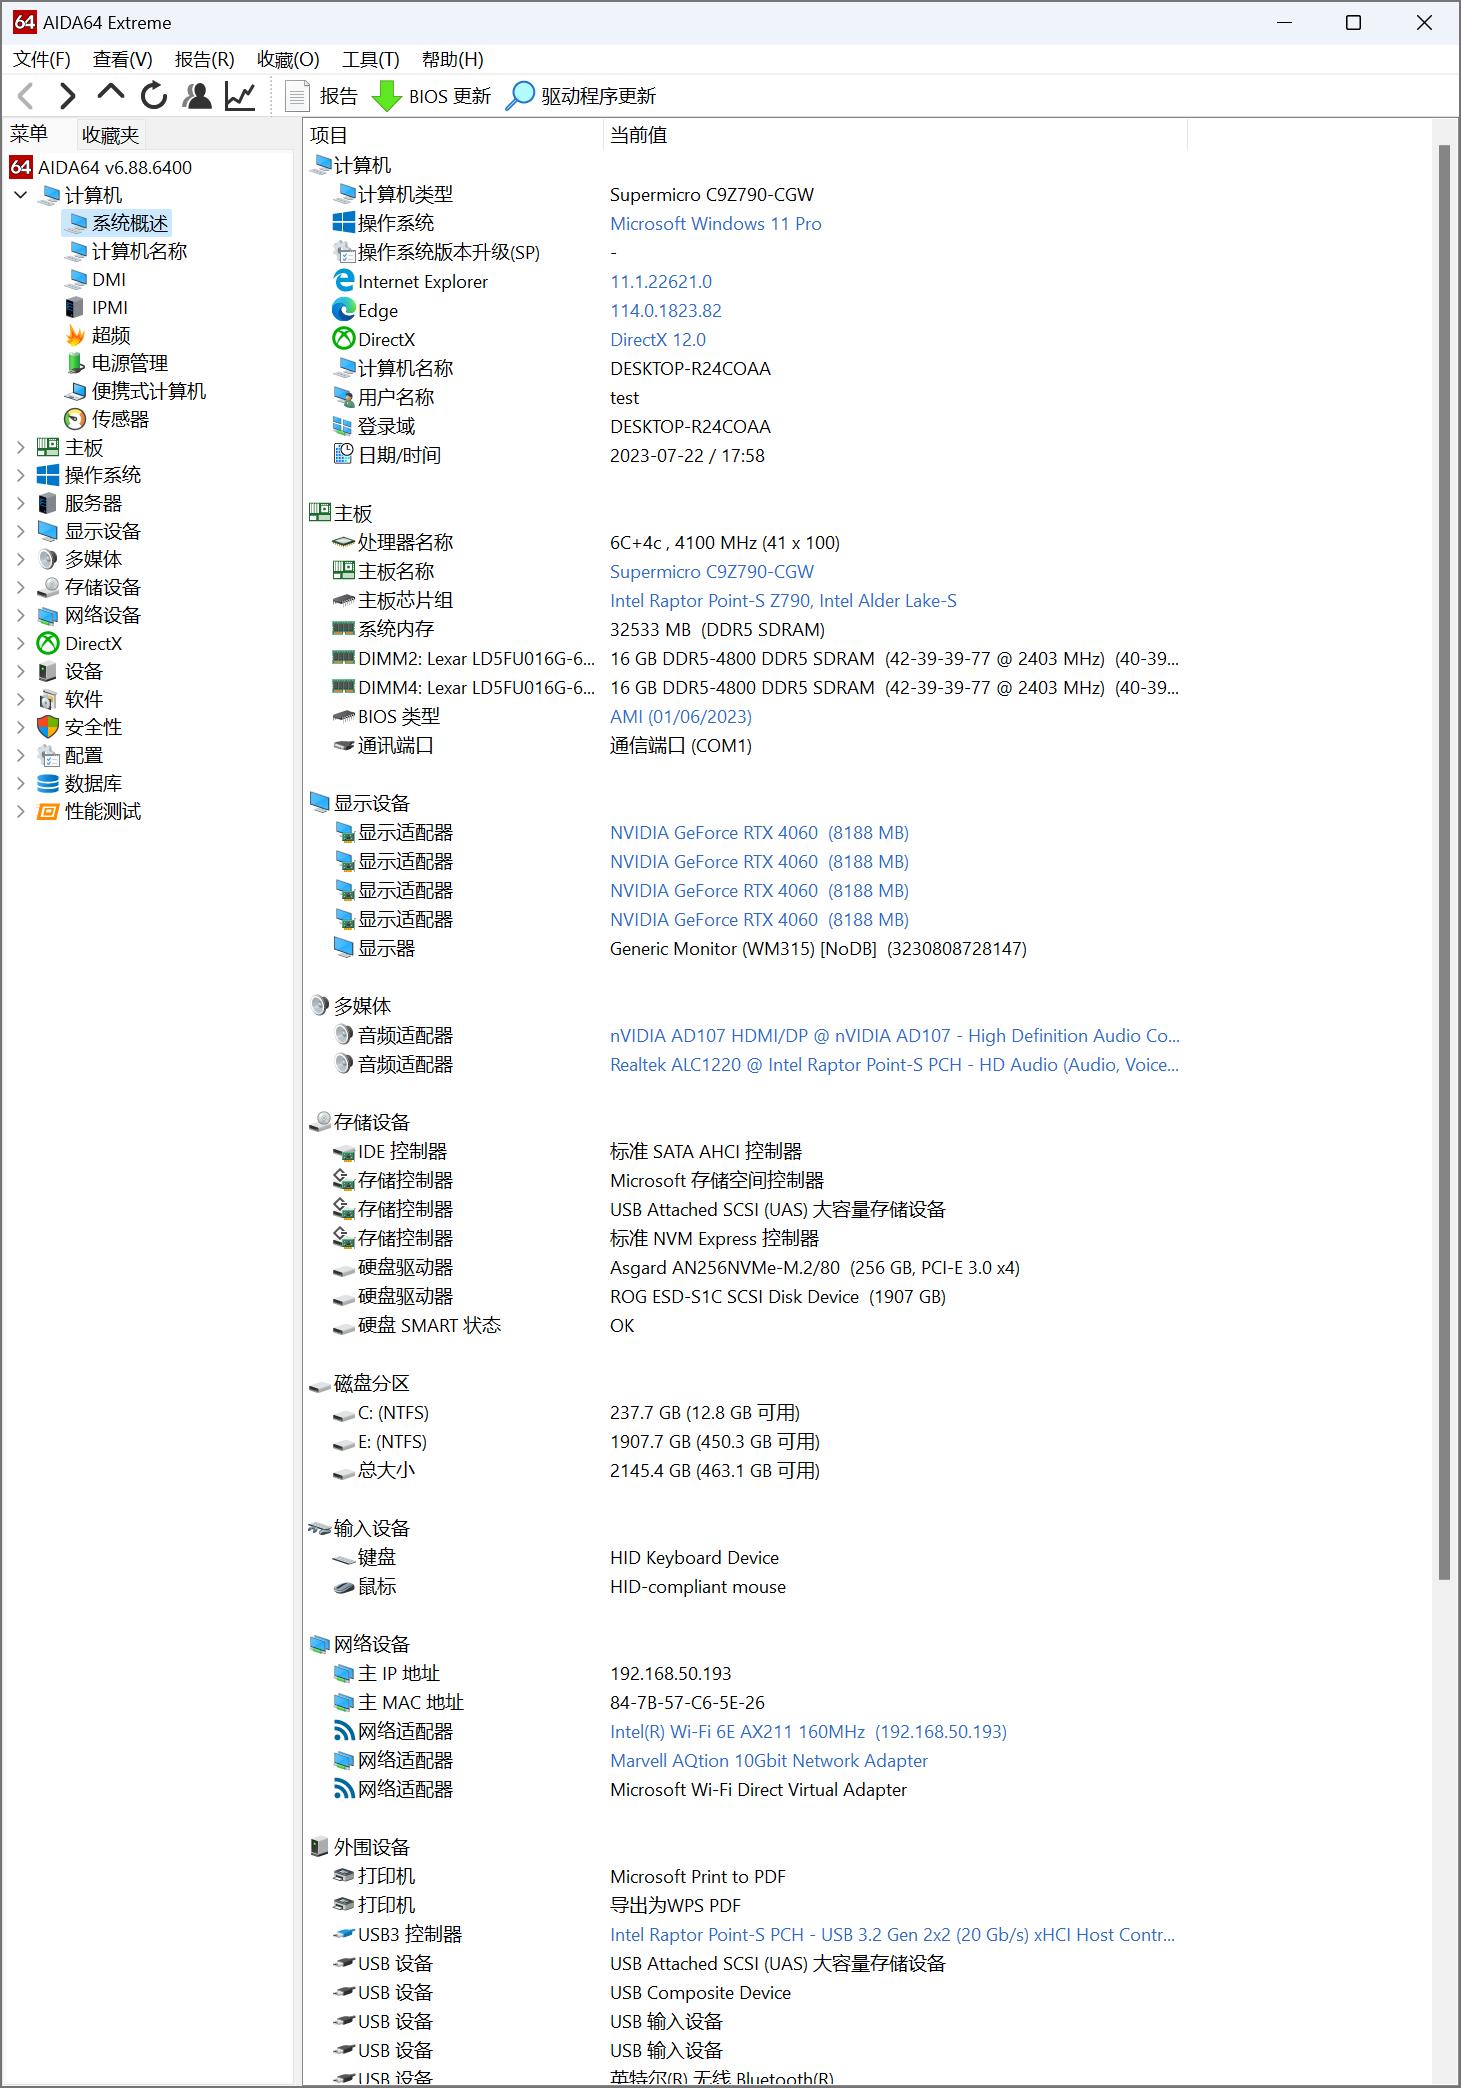Viewport: 1461px width, 2088px height.
Task: Click the 电源管理 battery icon
Action: point(76,363)
